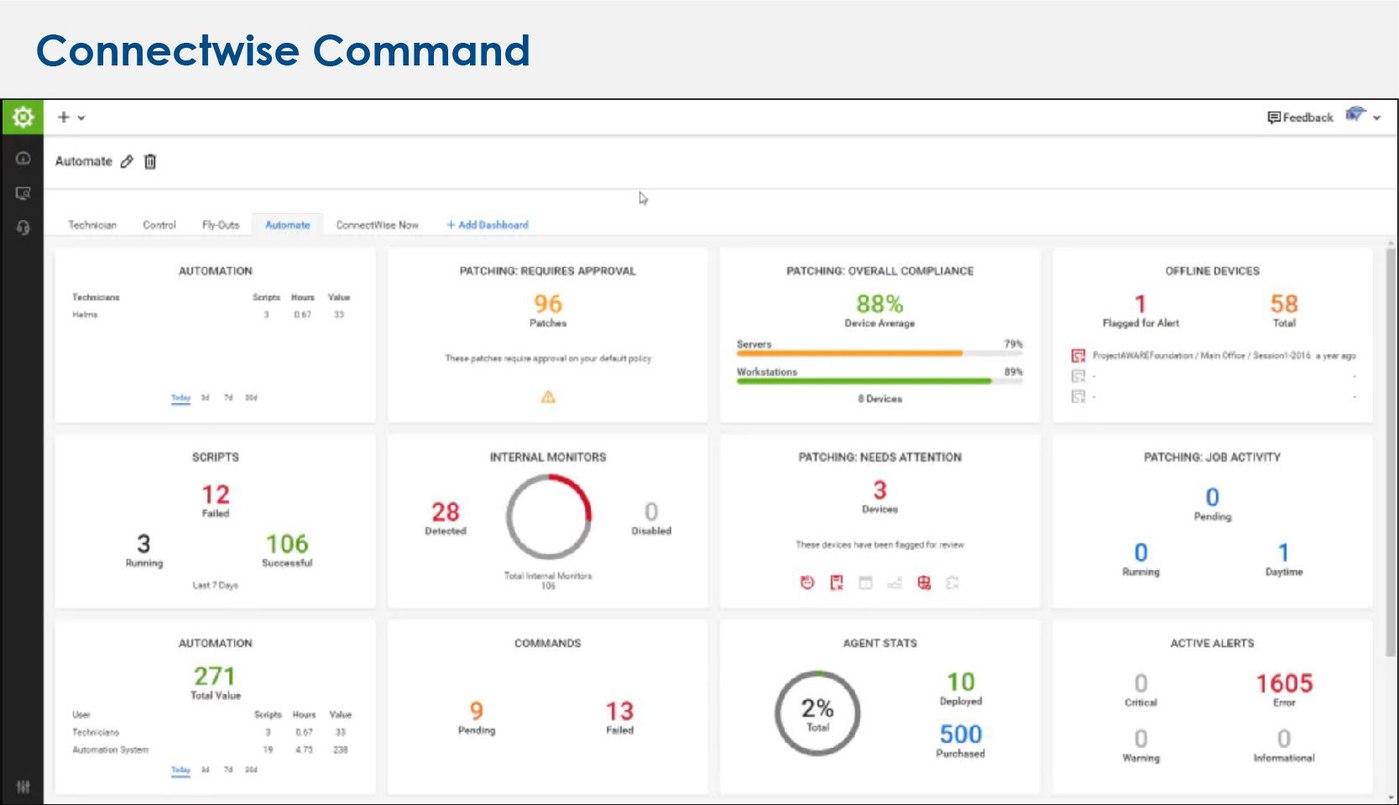Click the 2% Agent Stats donut chart
The width and height of the screenshot is (1399, 805).
point(818,712)
